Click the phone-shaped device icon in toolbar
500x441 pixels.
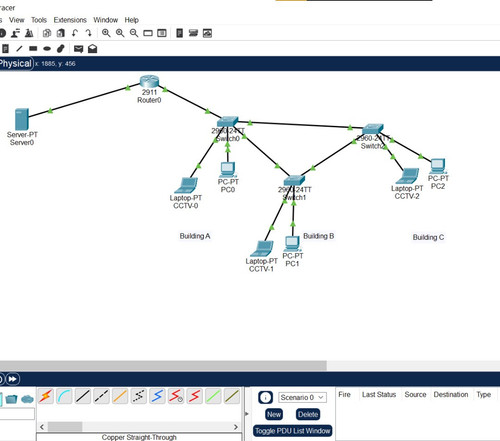point(179,33)
